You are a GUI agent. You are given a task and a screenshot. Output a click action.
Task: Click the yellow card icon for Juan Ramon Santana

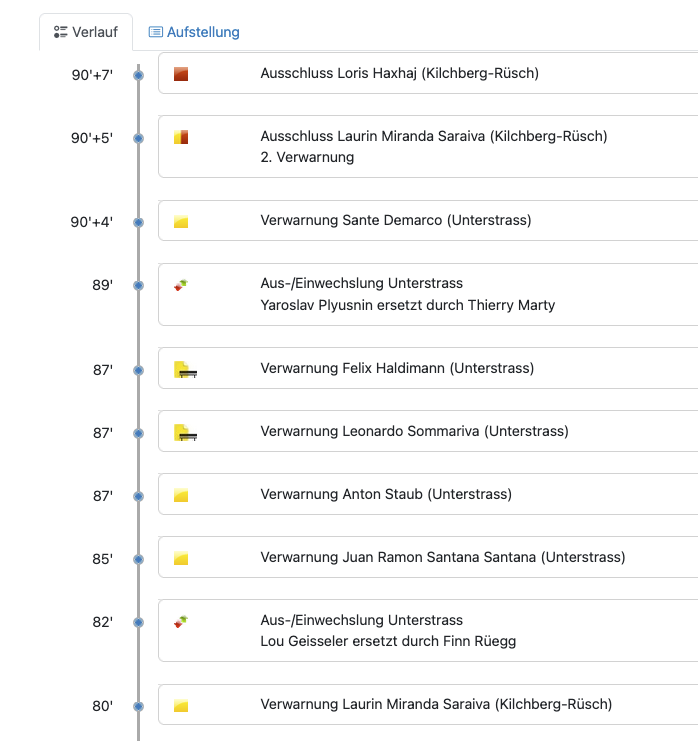pyautogui.click(x=181, y=558)
